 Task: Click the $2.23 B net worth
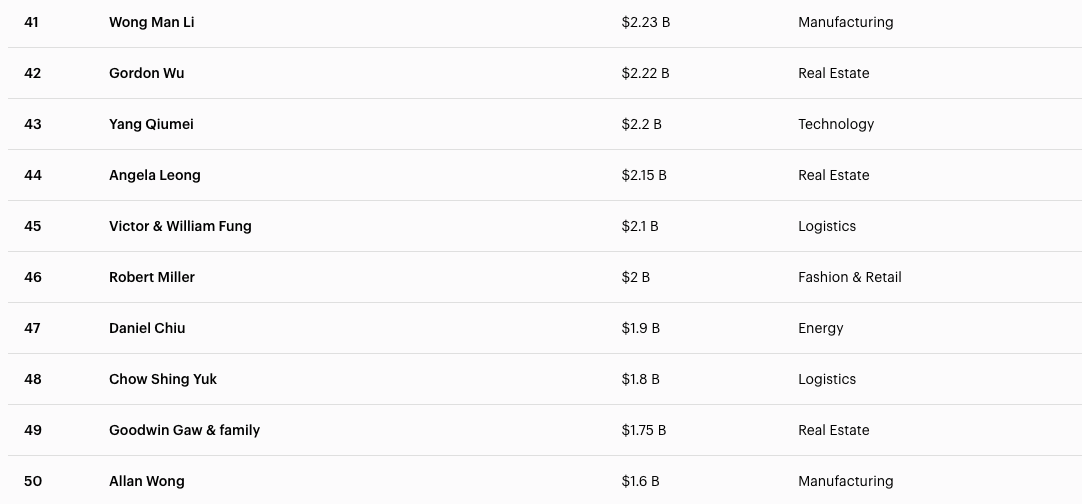645,22
